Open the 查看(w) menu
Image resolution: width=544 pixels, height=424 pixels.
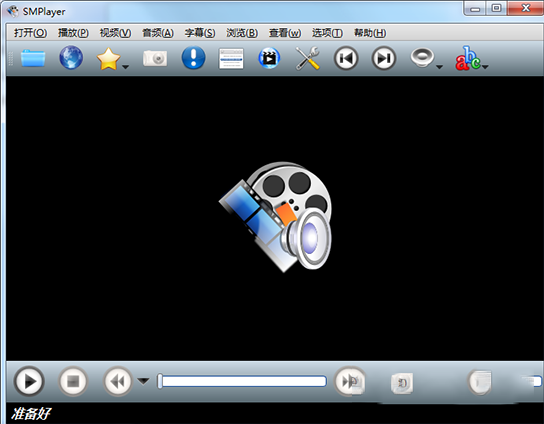285,33
